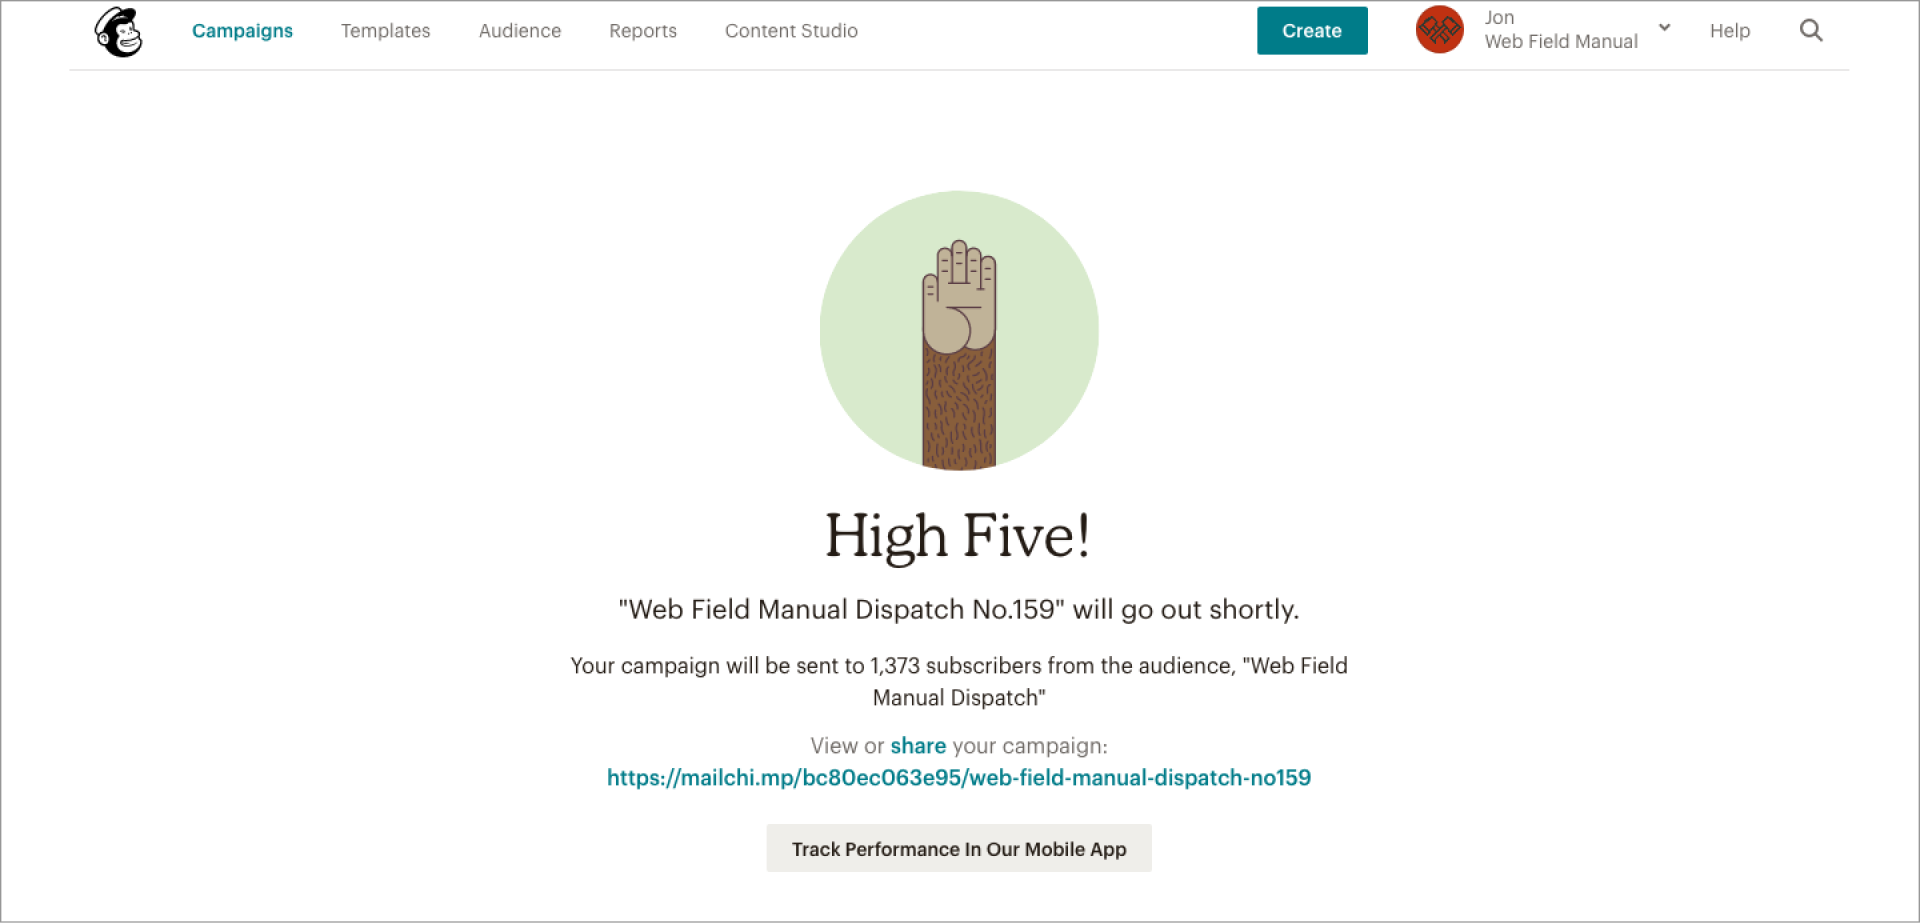Click the account avatar icon
This screenshot has height=923, width=1920.
pos(1439,30)
